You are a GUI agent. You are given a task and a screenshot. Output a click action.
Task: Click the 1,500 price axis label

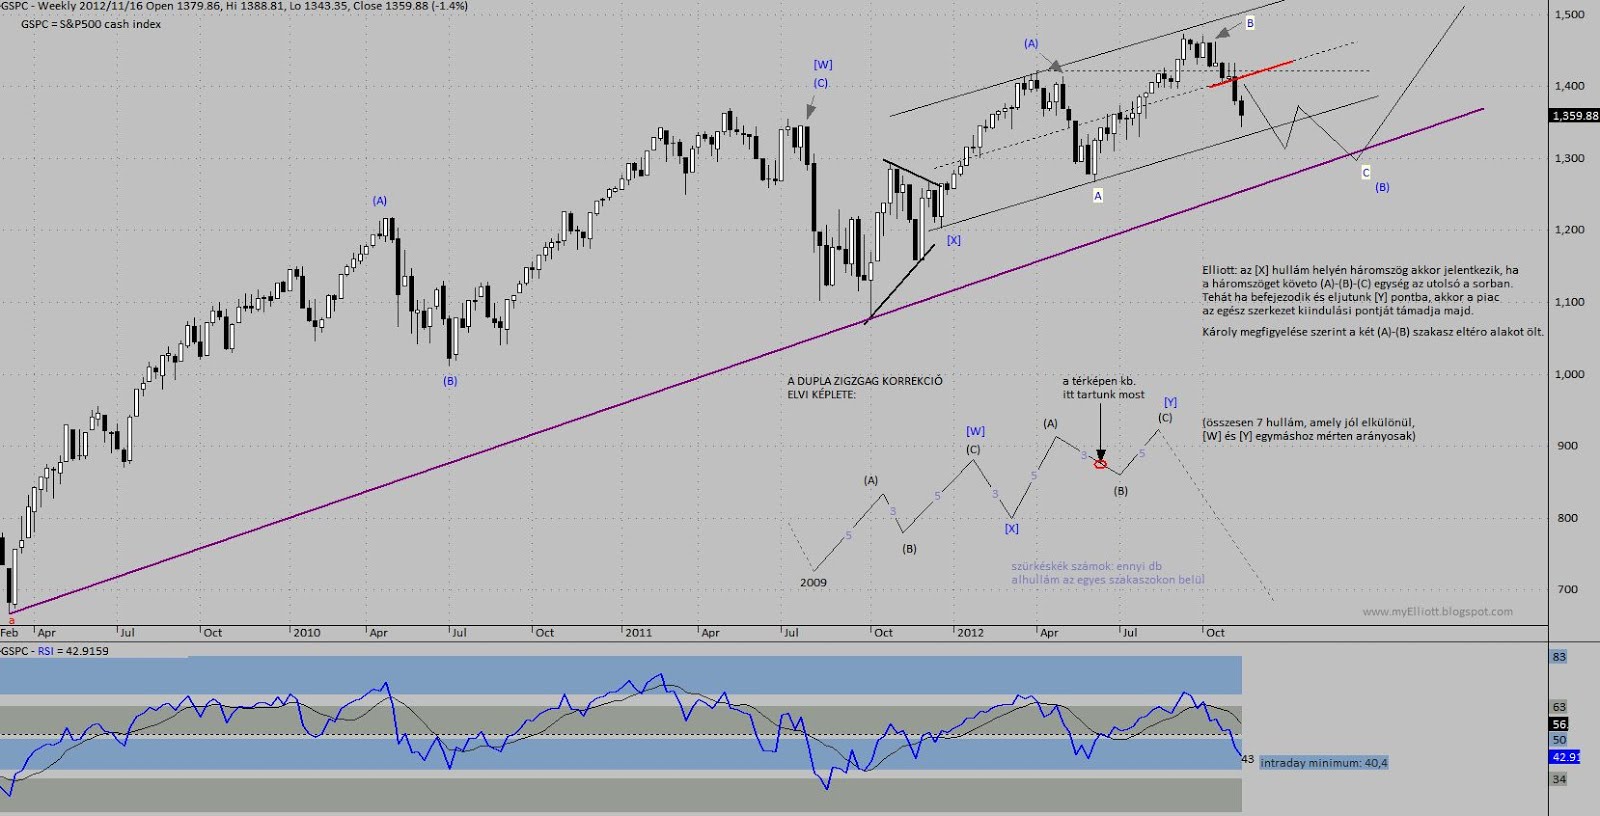click(x=1570, y=14)
